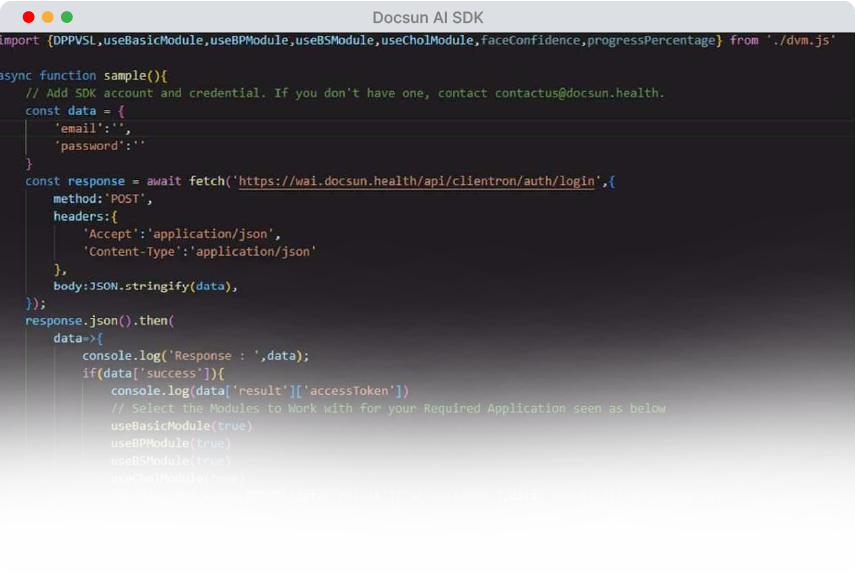Click the useBPModule(true) call
Viewport: 855px width, 574px height.
pyautogui.click(x=171, y=443)
